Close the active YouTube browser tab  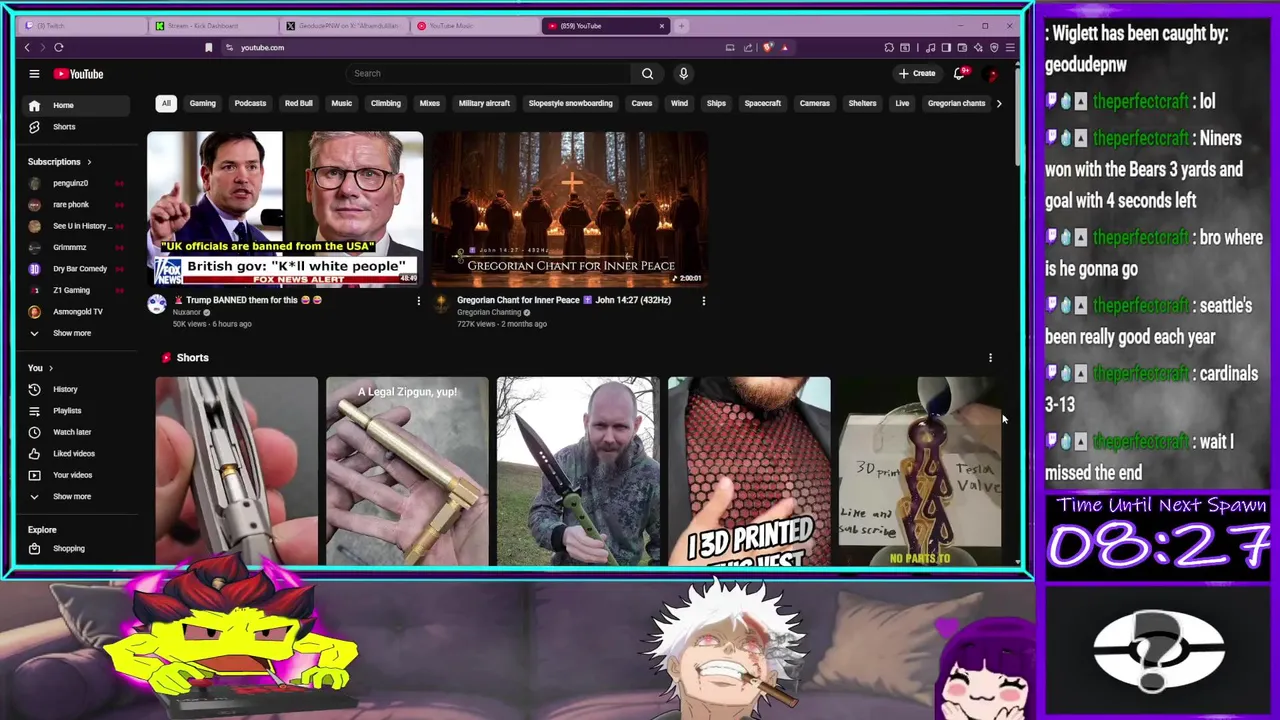[x=662, y=26]
